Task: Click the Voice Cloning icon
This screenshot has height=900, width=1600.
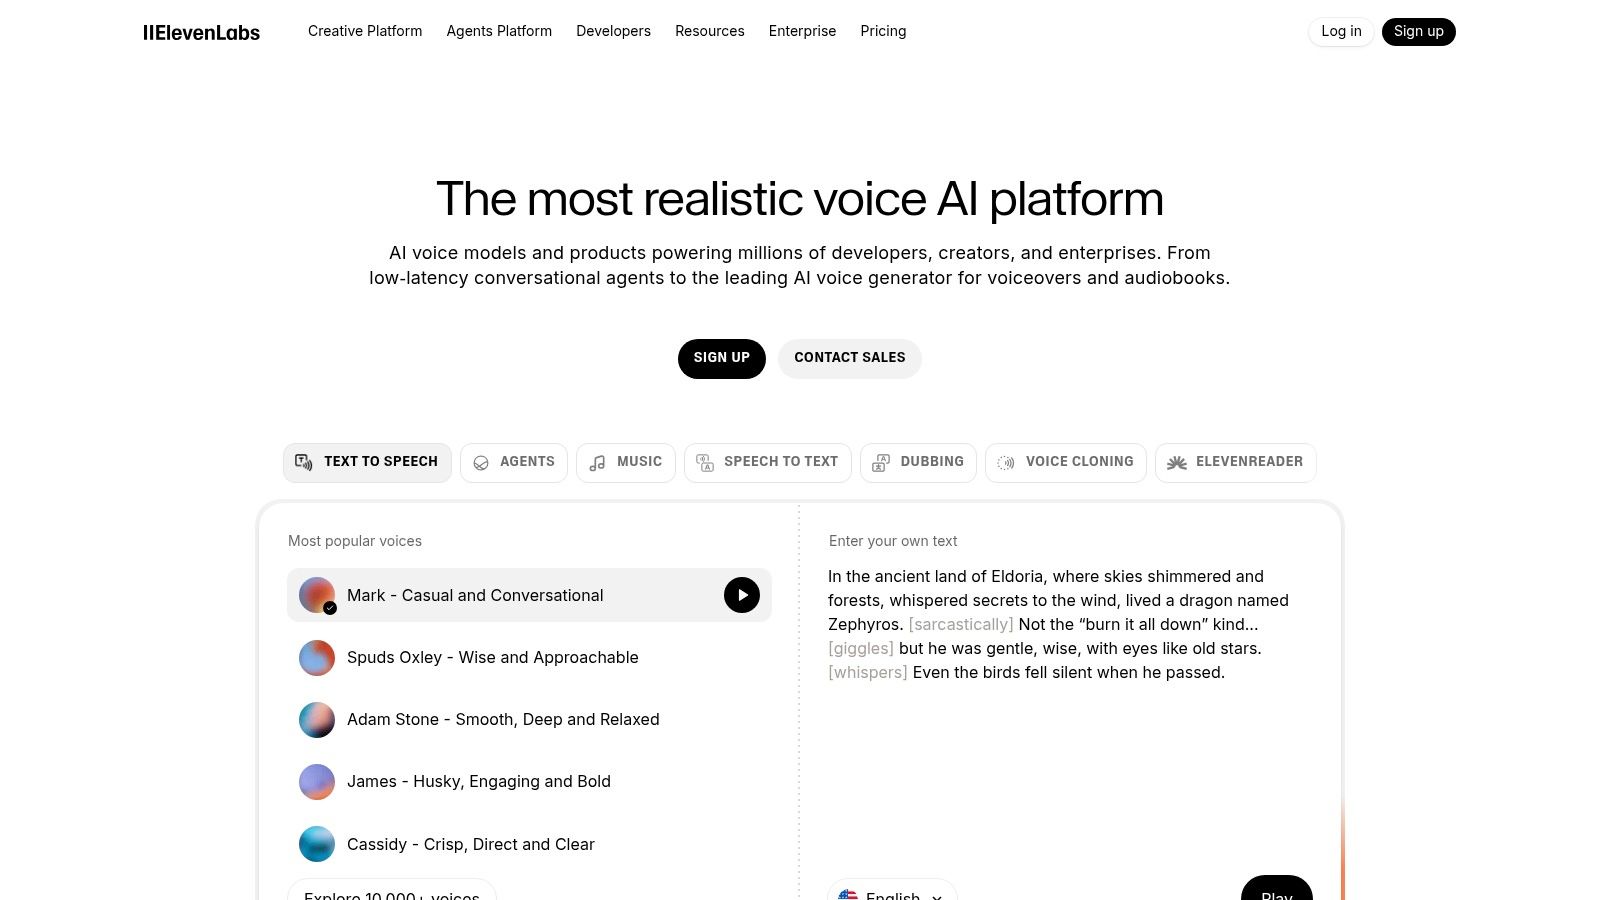Action: pyautogui.click(x=1004, y=462)
